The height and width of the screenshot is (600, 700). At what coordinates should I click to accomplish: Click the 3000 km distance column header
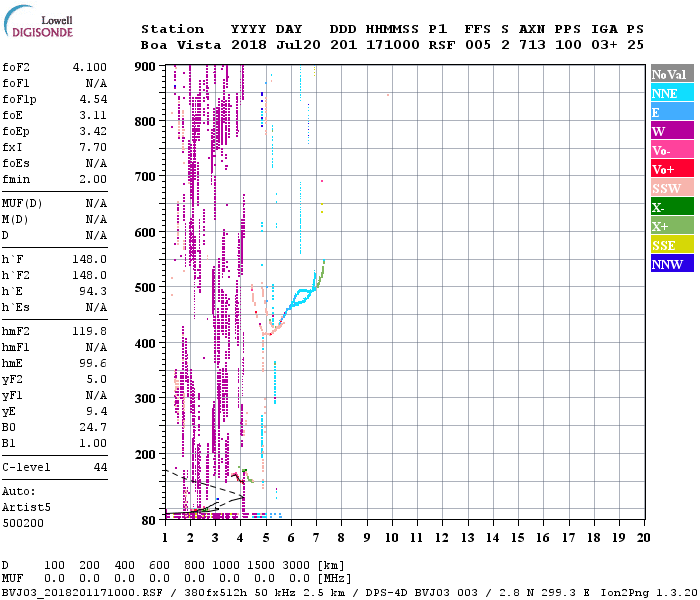296,565
